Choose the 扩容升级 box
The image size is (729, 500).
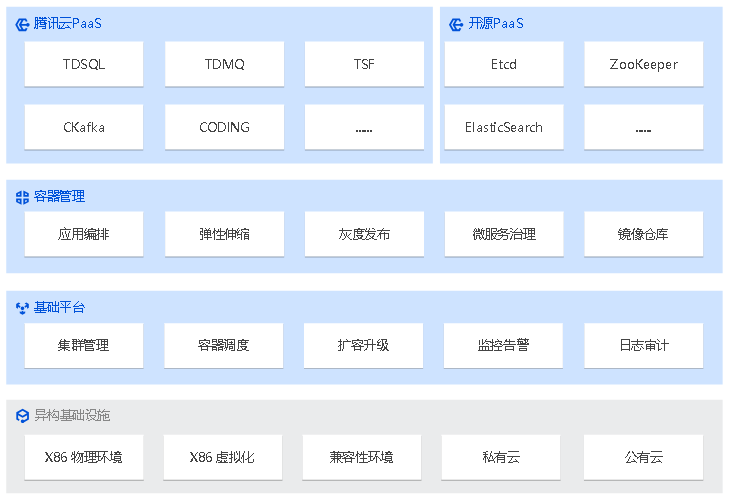point(364,346)
